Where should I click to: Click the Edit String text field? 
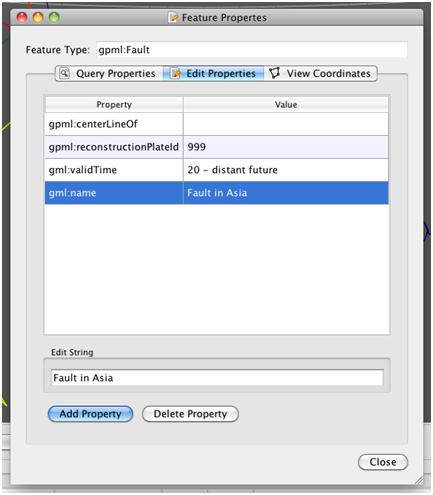[217, 378]
